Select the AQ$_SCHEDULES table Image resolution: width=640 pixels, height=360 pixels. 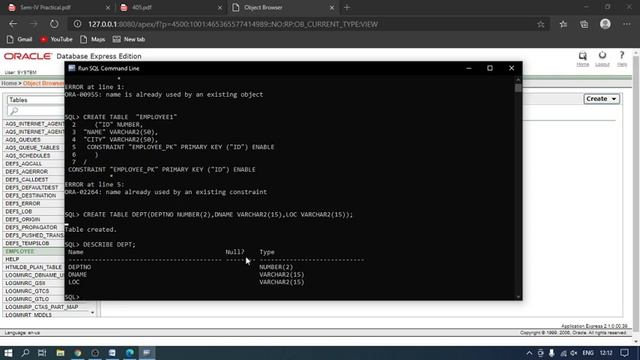point(28,156)
